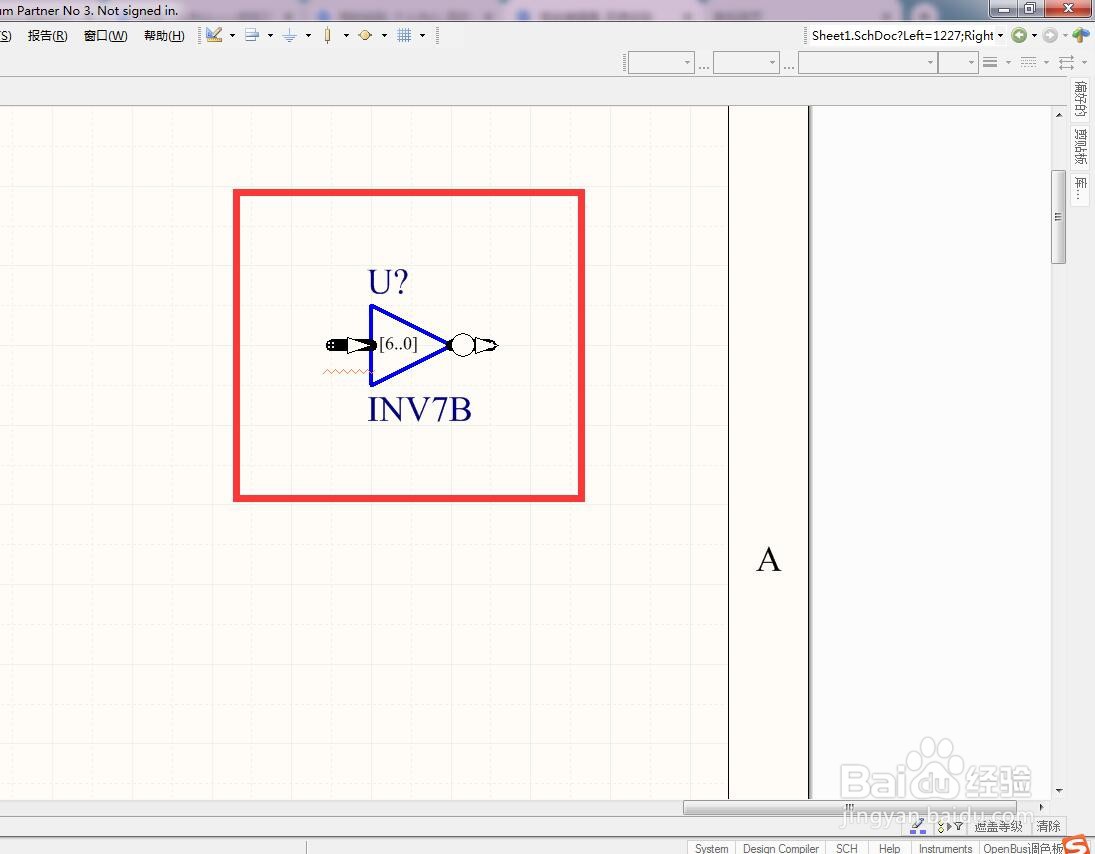Open the 偏好的 side panel tab
The width and height of the screenshot is (1095, 854).
tap(1081, 98)
